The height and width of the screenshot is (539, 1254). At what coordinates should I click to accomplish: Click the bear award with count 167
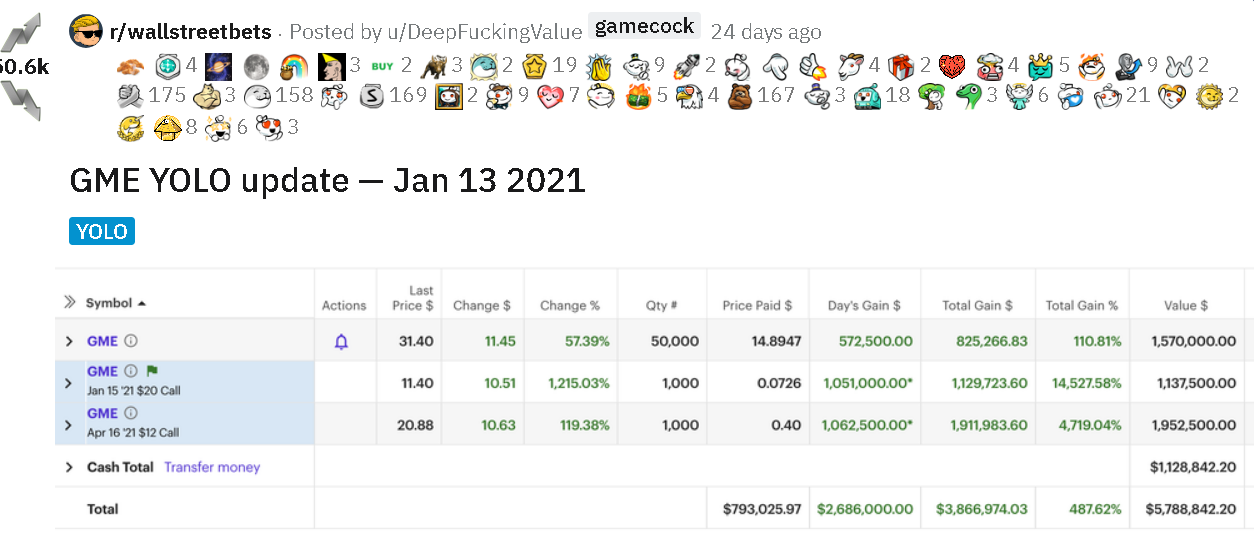click(x=740, y=96)
